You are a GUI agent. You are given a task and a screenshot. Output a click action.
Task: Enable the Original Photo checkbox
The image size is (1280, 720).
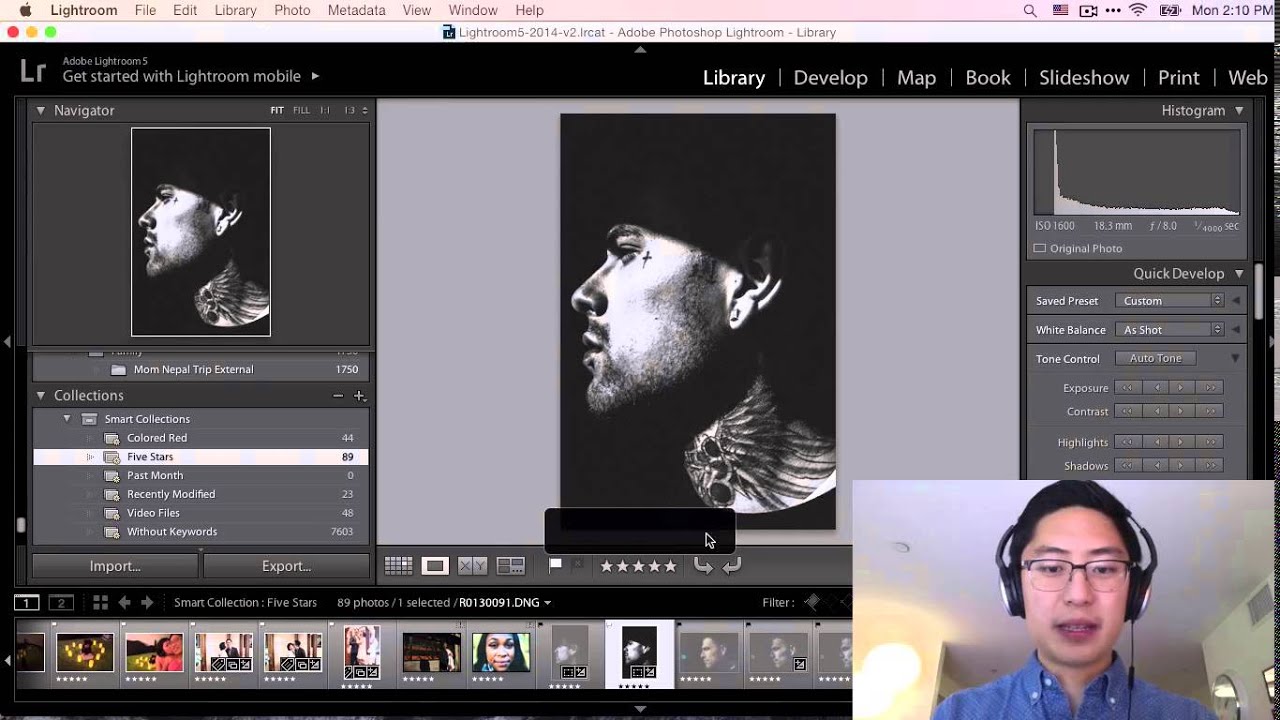pyautogui.click(x=1040, y=248)
